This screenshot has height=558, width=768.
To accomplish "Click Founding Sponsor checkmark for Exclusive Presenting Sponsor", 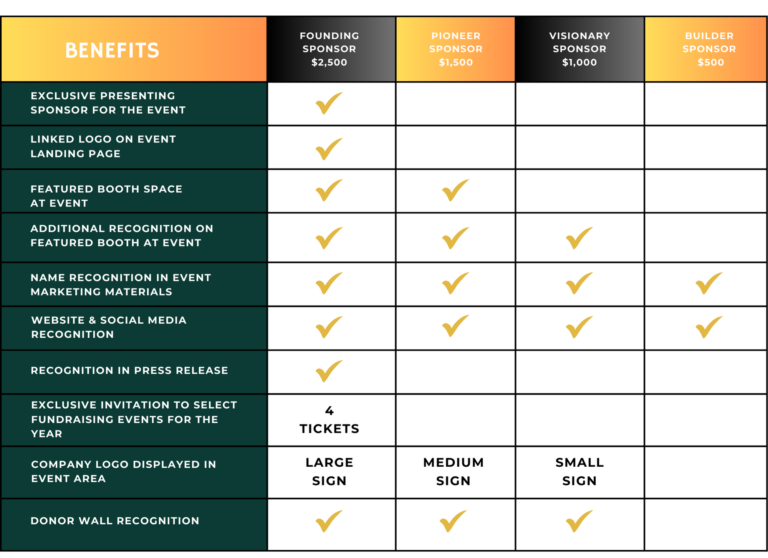I will point(329,103).
